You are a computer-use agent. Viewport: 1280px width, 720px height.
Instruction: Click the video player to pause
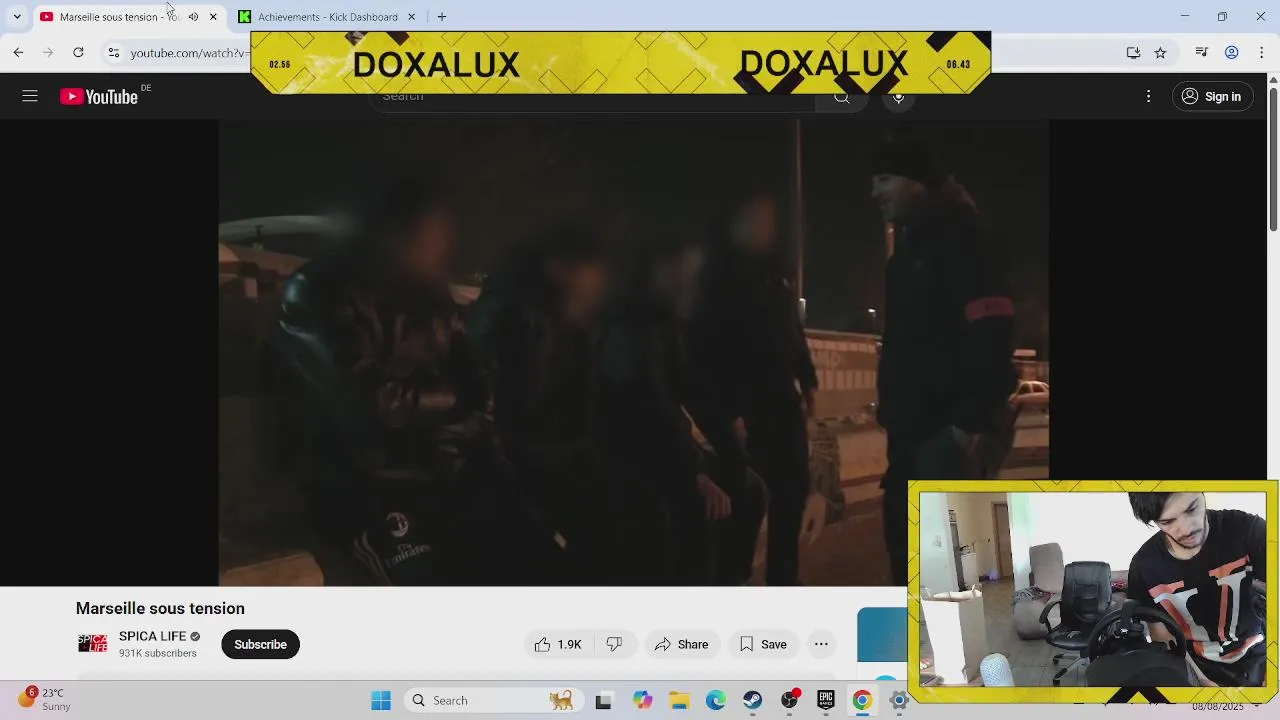pyautogui.click(x=633, y=352)
